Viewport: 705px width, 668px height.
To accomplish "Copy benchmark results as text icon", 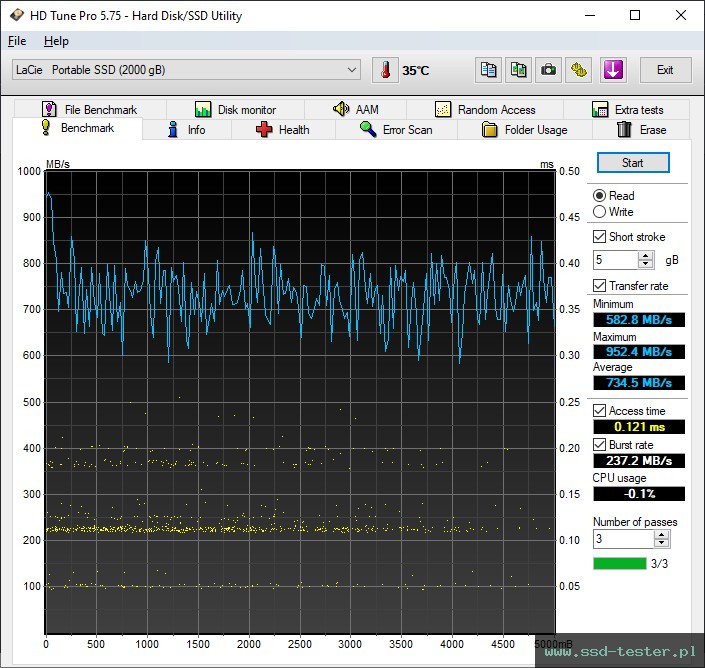I will pos(489,70).
